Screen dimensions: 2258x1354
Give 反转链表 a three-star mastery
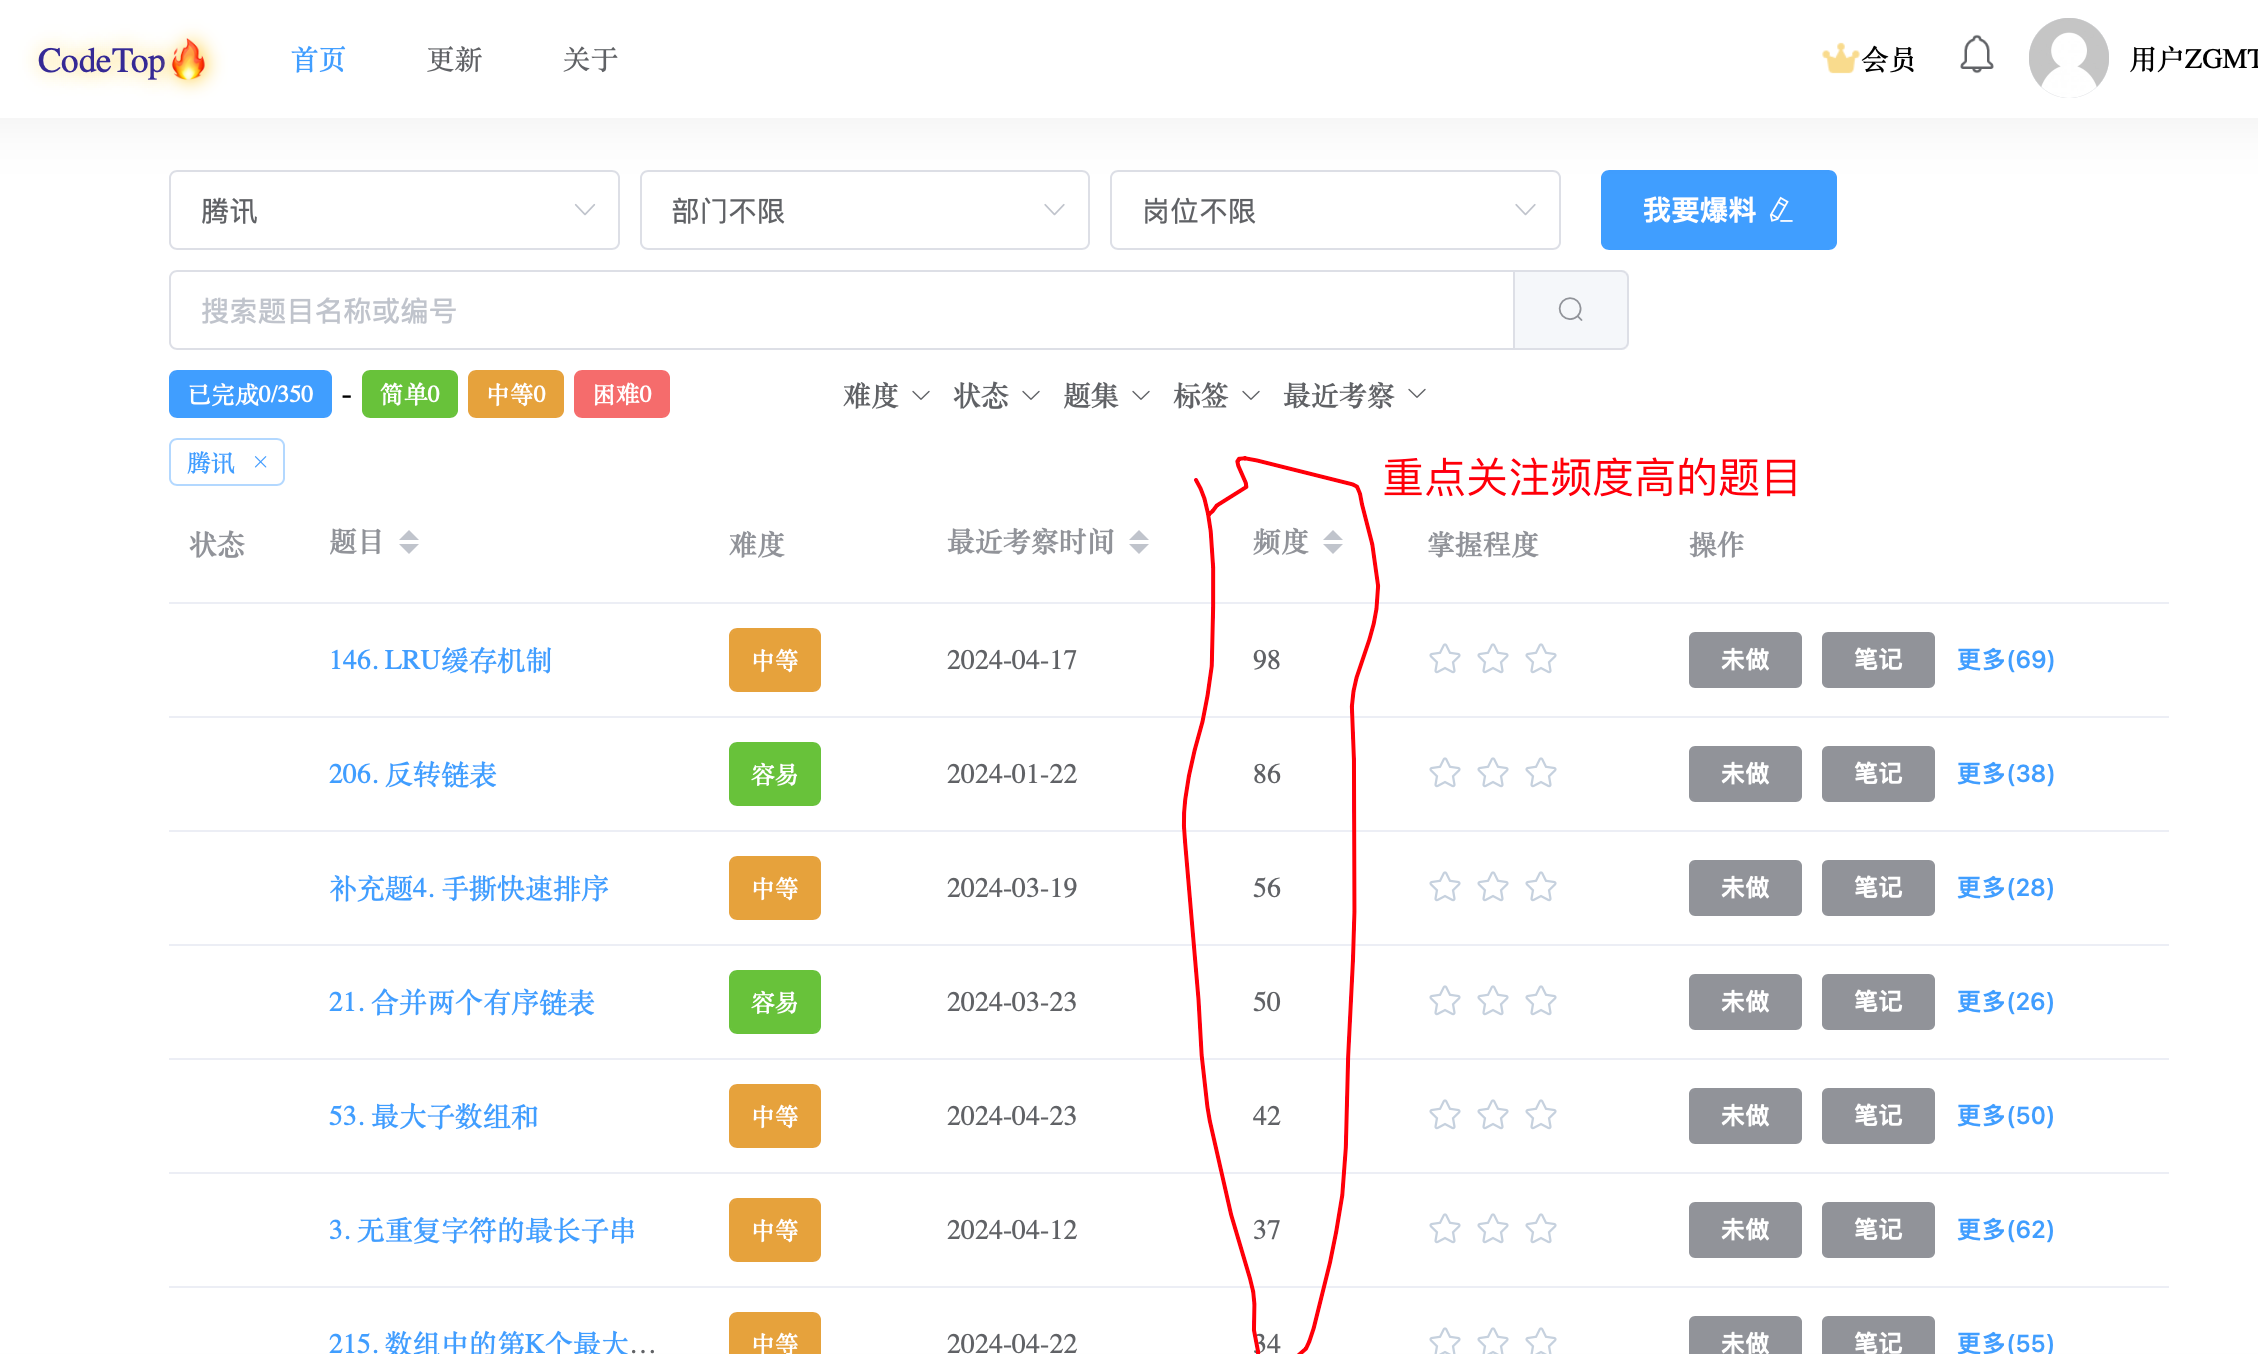tap(1541, 774)
